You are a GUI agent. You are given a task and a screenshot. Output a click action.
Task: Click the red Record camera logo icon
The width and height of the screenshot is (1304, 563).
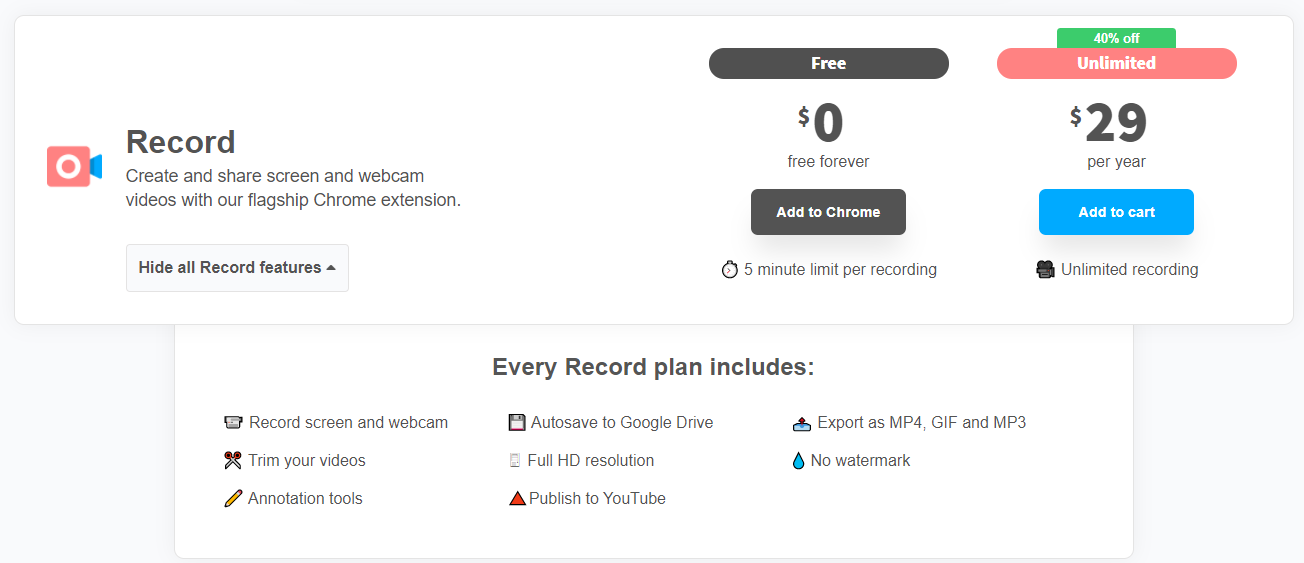click(x=74, y=165)
